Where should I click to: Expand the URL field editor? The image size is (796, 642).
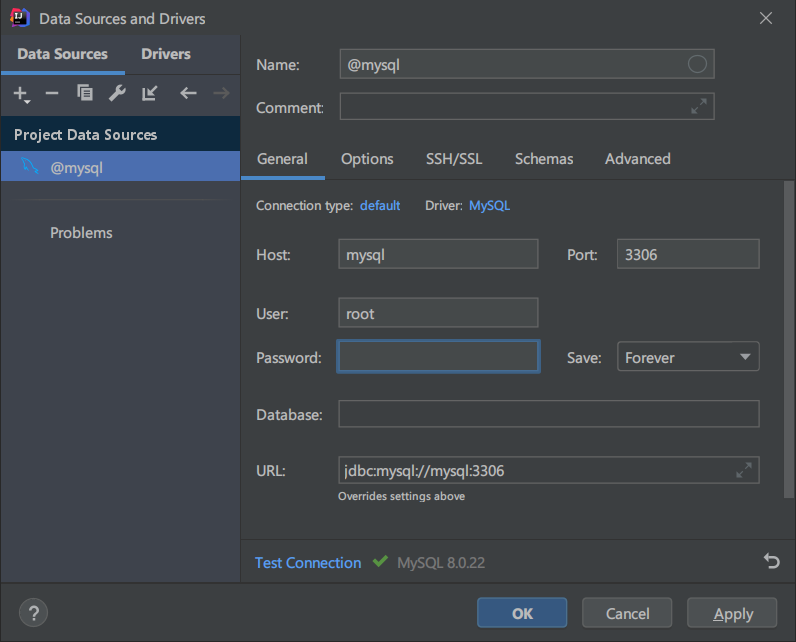pyautogui.click(x=744, y=470)
